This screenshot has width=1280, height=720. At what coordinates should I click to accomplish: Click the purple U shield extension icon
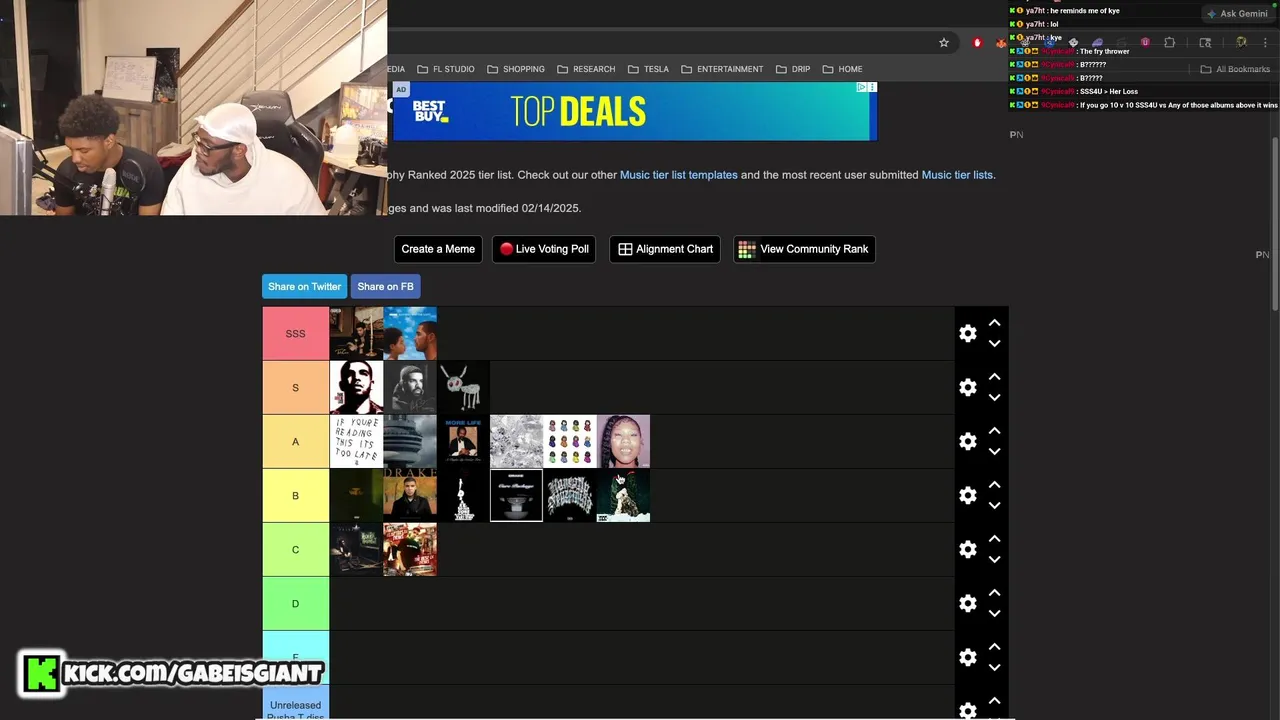[x=1145, y=42]
